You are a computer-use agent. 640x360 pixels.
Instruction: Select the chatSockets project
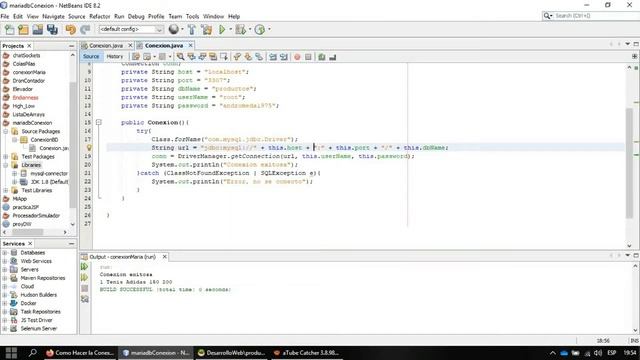point(26,56)
